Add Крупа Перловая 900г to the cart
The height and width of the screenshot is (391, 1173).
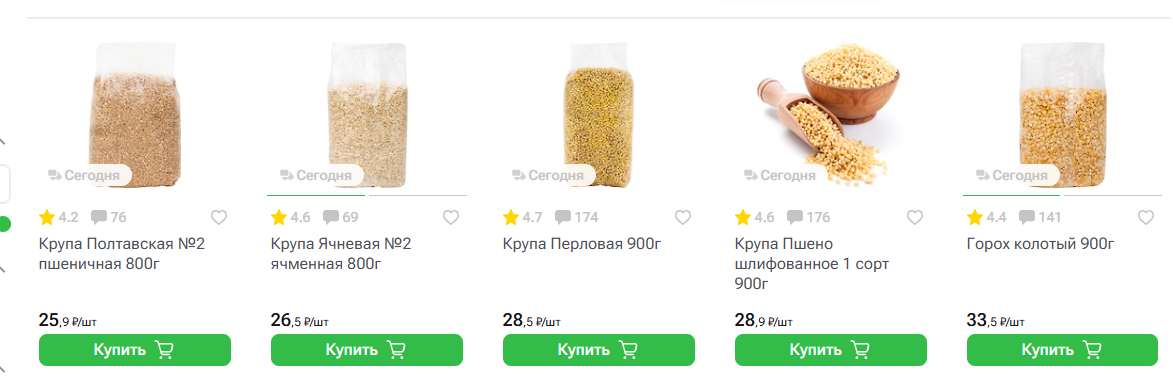pos(598,350)
